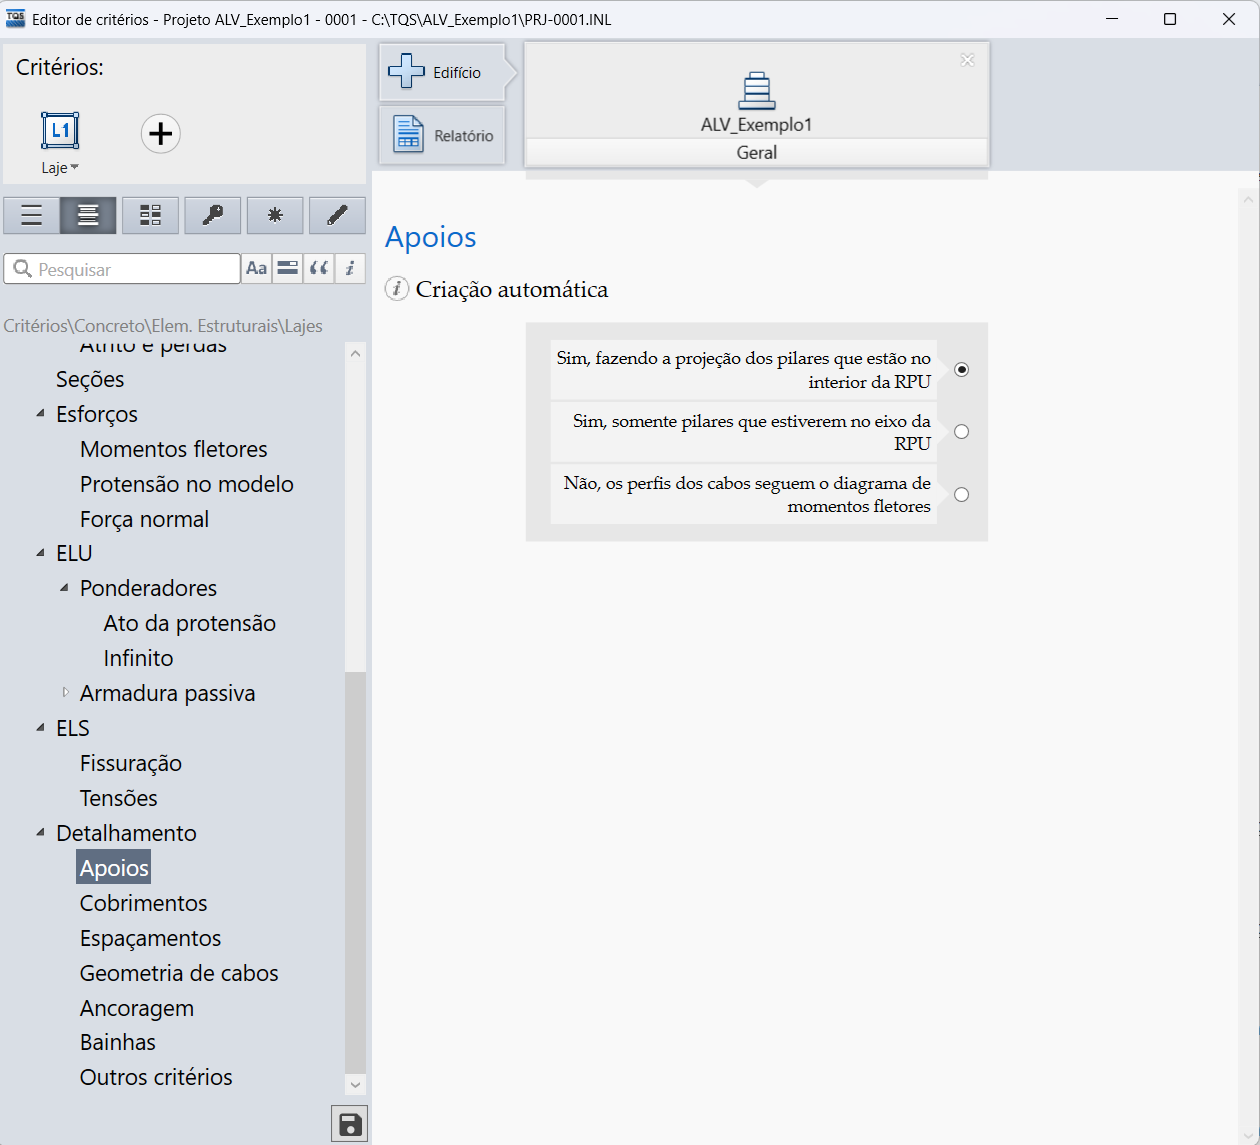Toggle quotation marks search option
Image resolution: width=1260 pixels, height=1145 pixels.
tap(319, 268)
